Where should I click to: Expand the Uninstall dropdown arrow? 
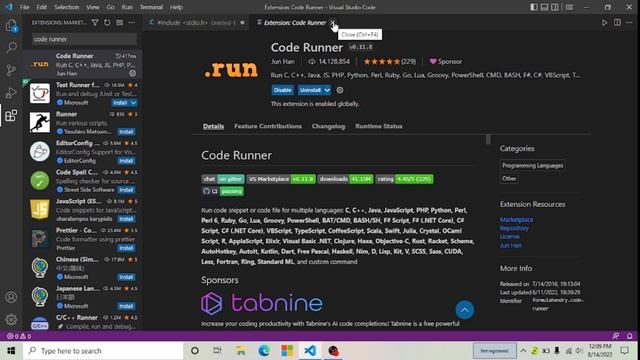[327, 90]
